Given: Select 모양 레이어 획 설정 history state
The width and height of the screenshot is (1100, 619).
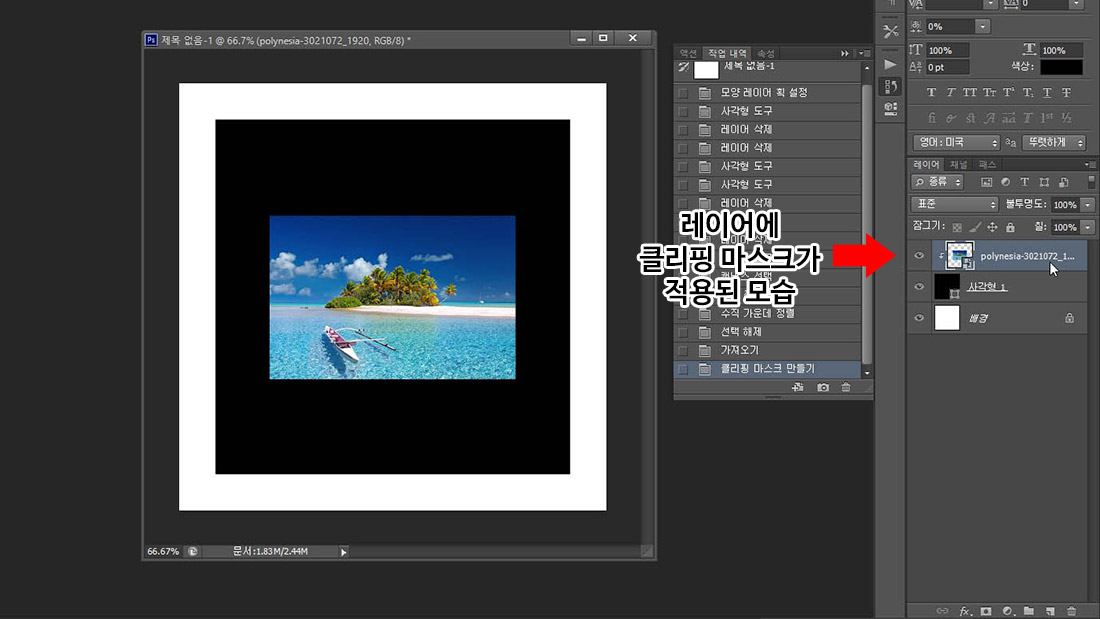Looking at the screenshot, I should (767, 93).
